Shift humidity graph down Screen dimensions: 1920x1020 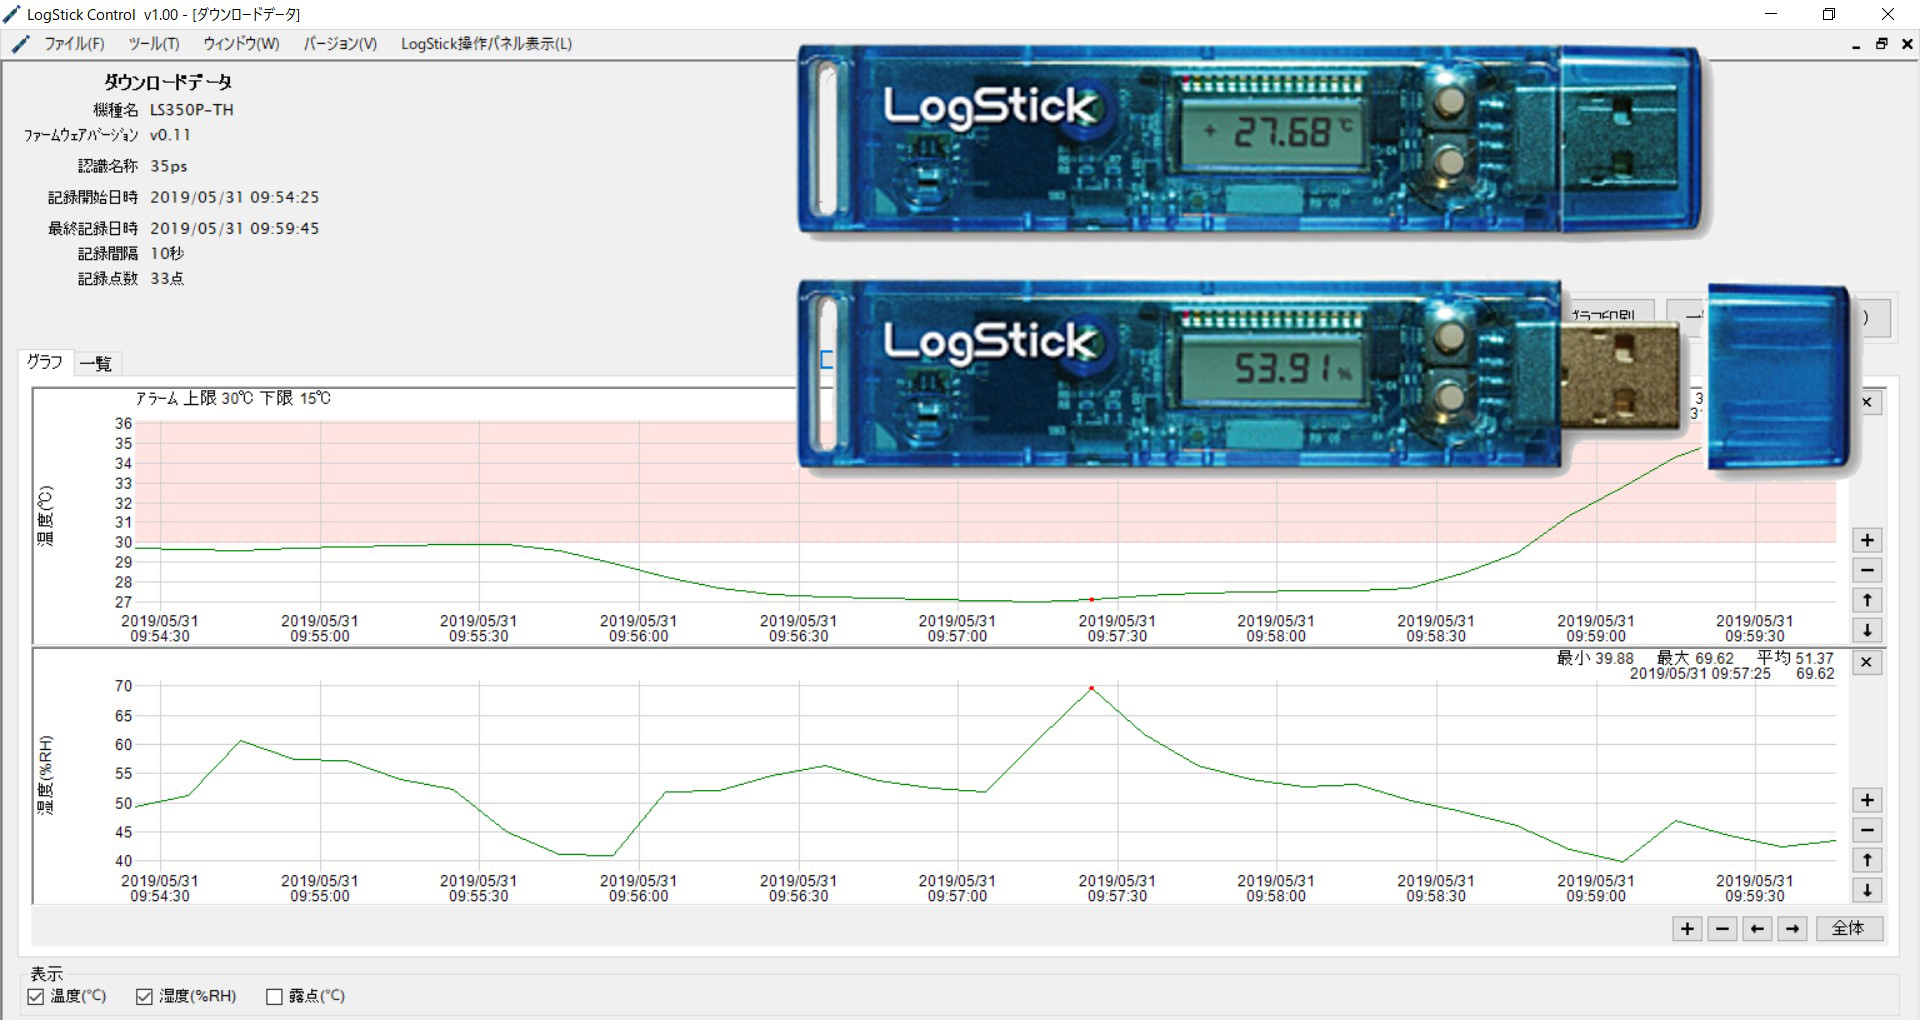[x=1867, y=891]
